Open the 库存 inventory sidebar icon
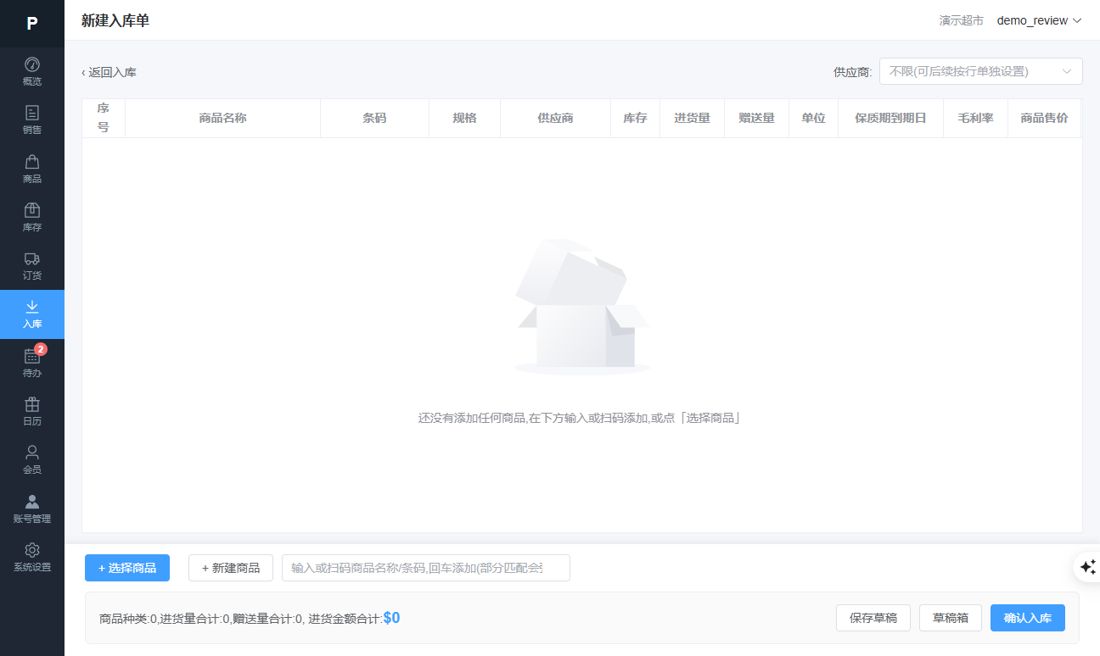1100x656 pixels. tap(32, 217)
